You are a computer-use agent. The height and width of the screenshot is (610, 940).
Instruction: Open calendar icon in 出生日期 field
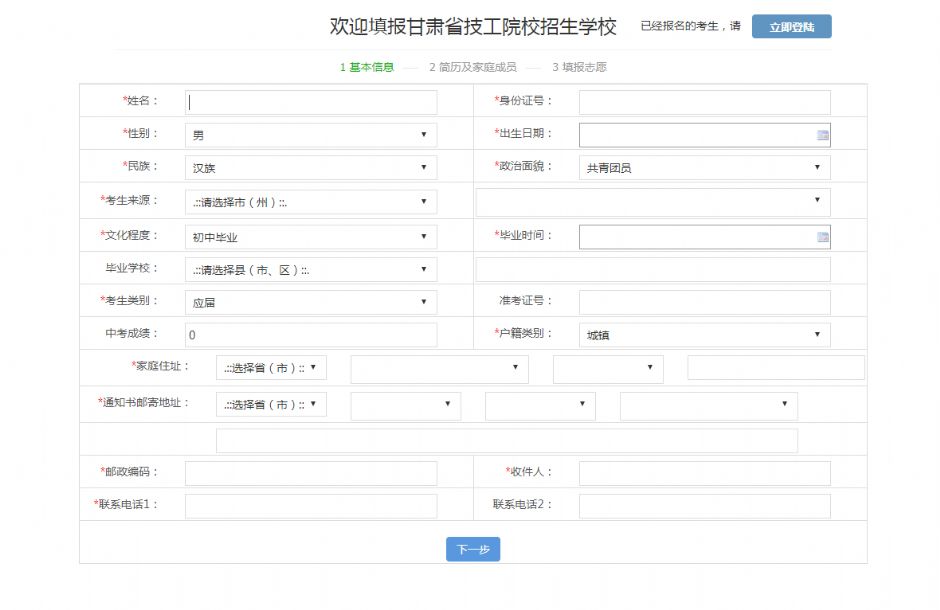(x=822, y=135)
